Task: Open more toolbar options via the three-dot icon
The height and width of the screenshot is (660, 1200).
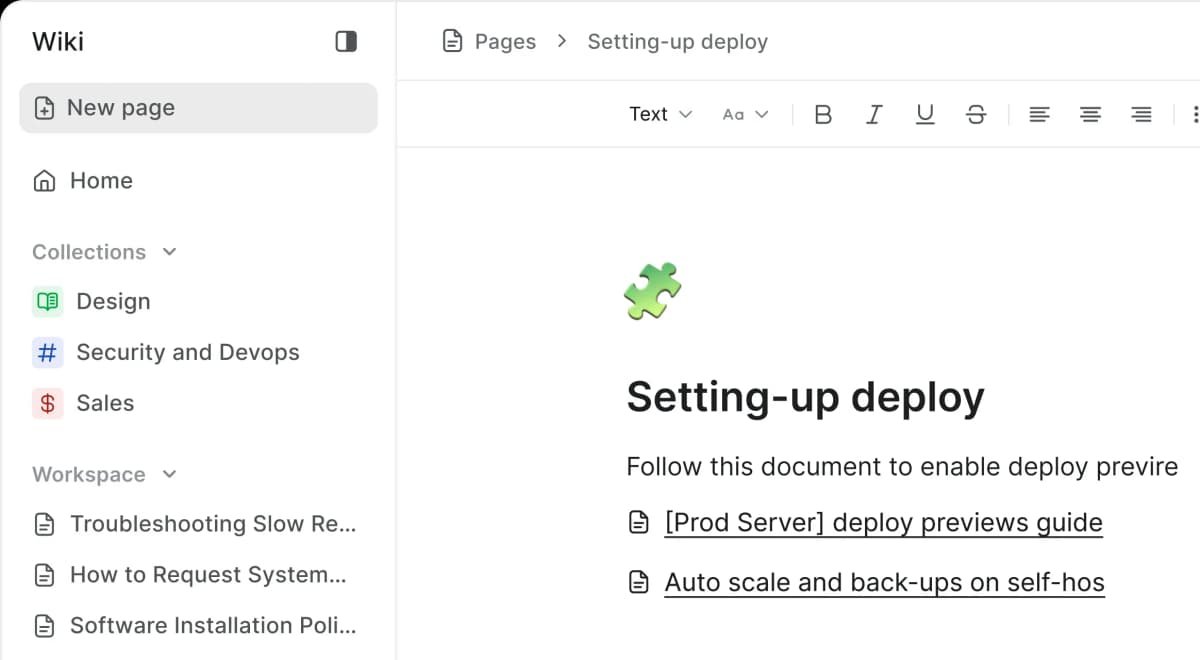Action: coord(1195,113)
